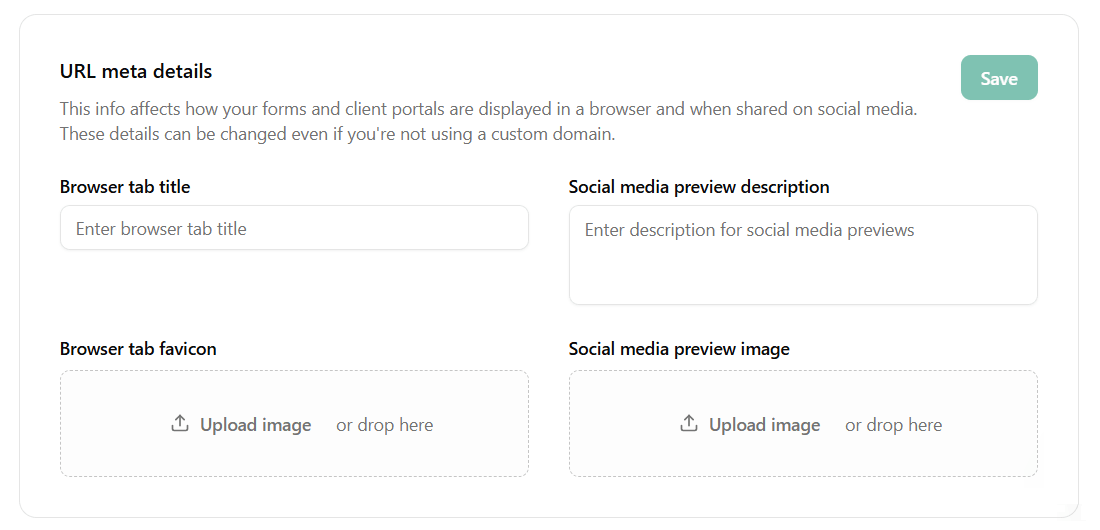Click the 'Browser tab favicon' label
The width and height of the screenshot is (1100, 530).
click(138, 349)
